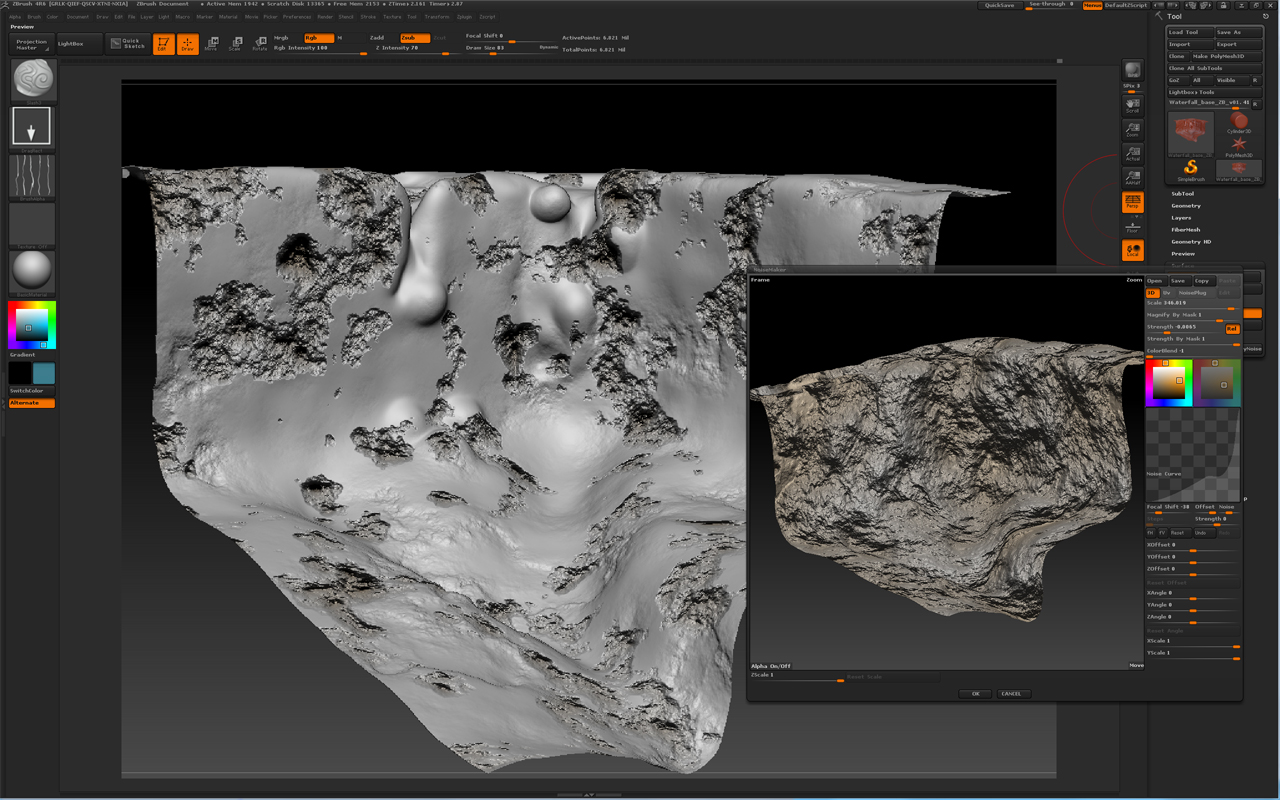Expand the SubTool palette section
This screenshot has height=800, width=1280.
click(1183, 194)
